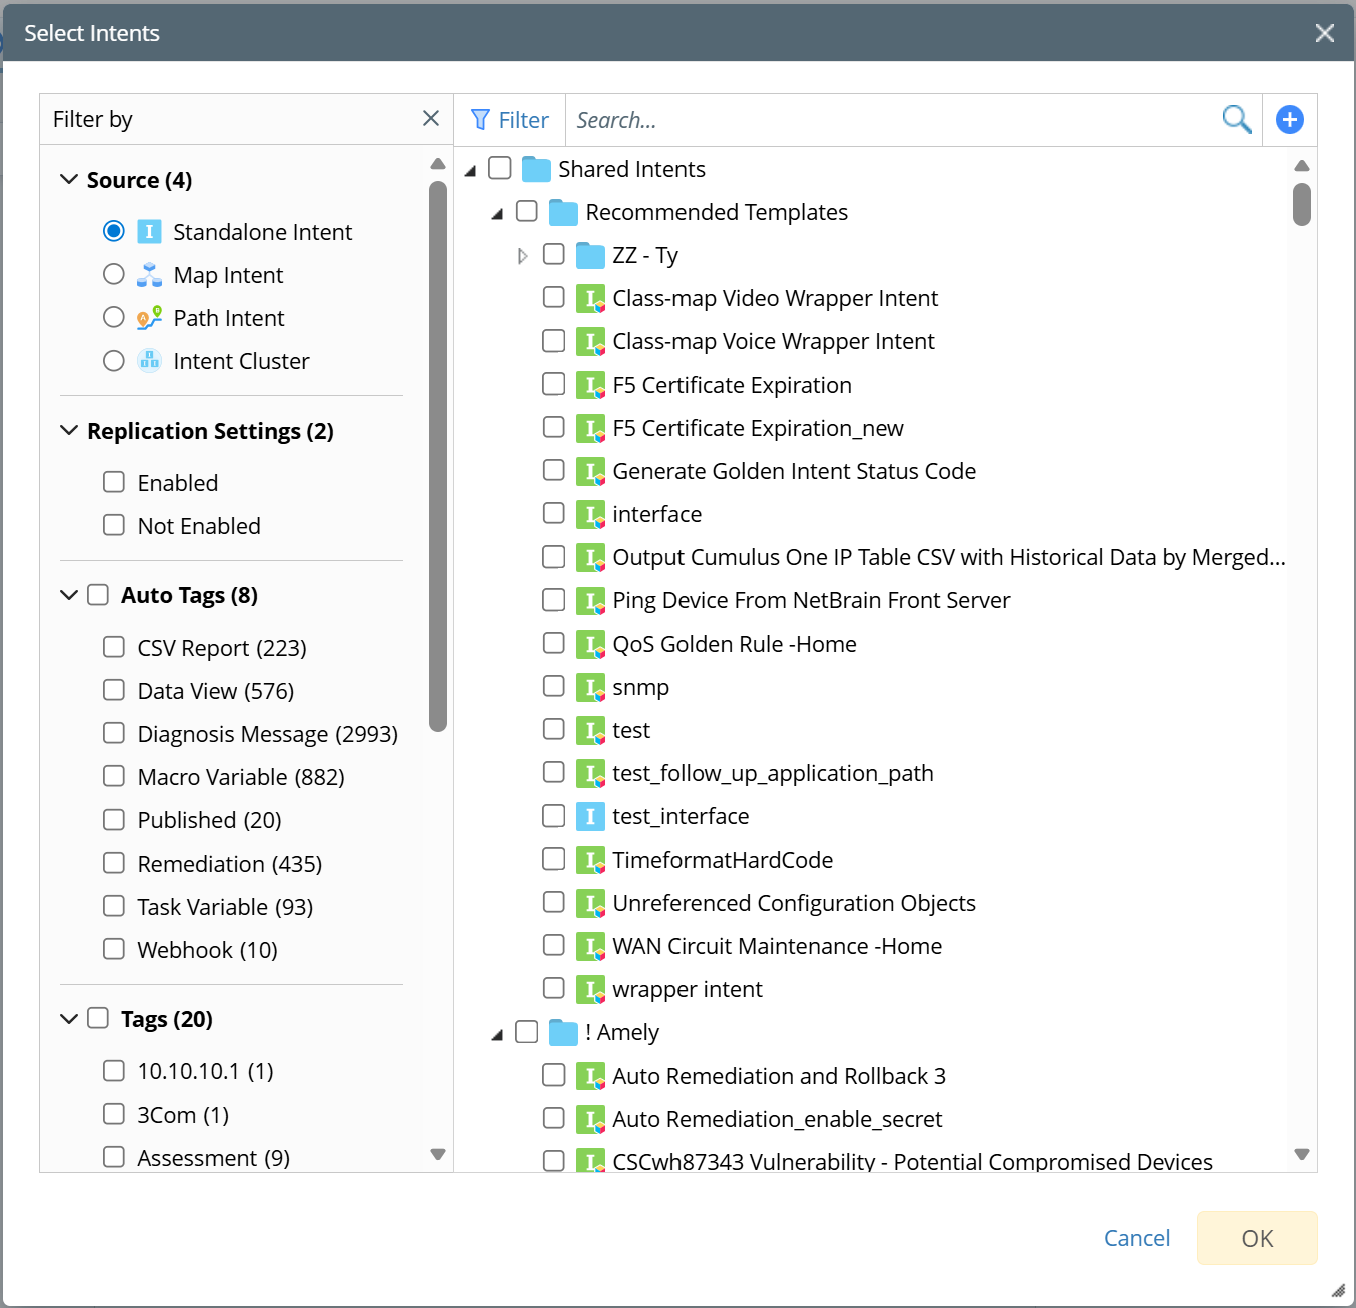Click the Cancel link

pyautogui.click(x=1136, y=1238)
